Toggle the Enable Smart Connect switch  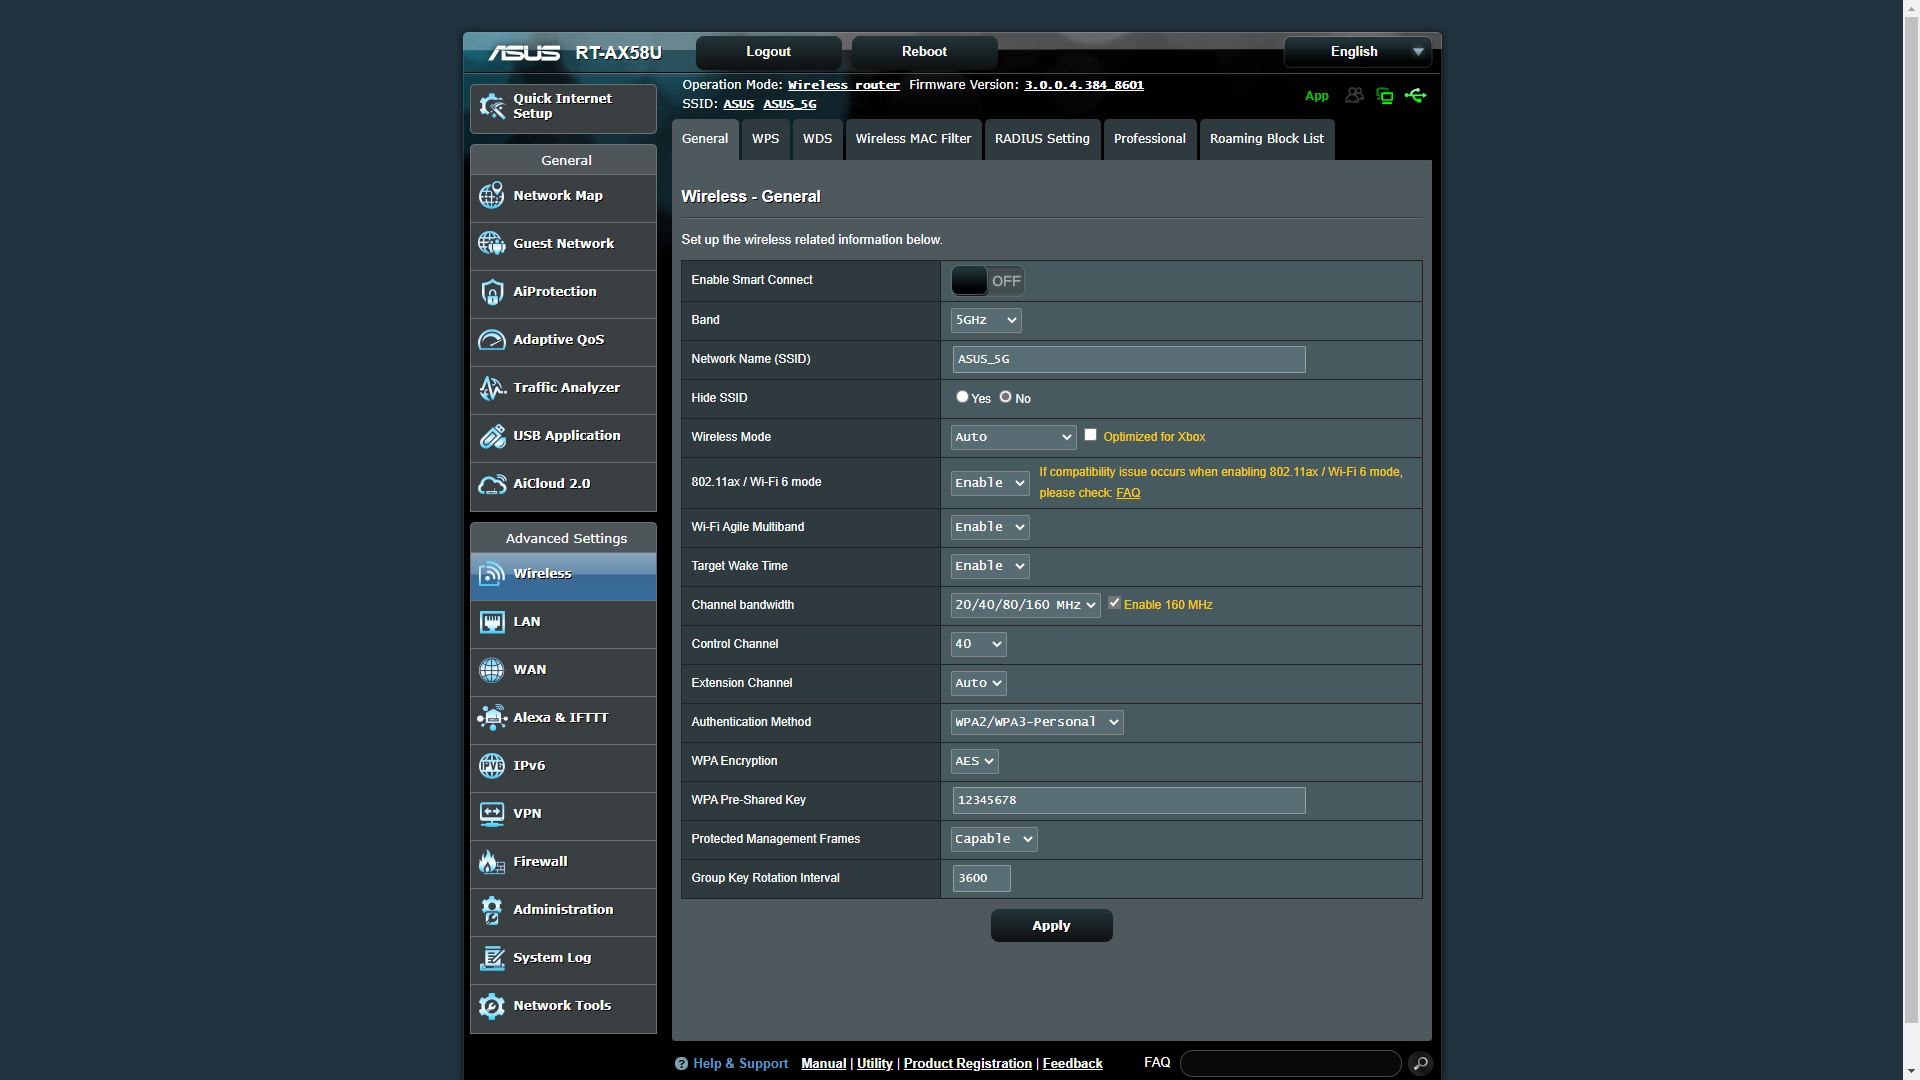986,281
